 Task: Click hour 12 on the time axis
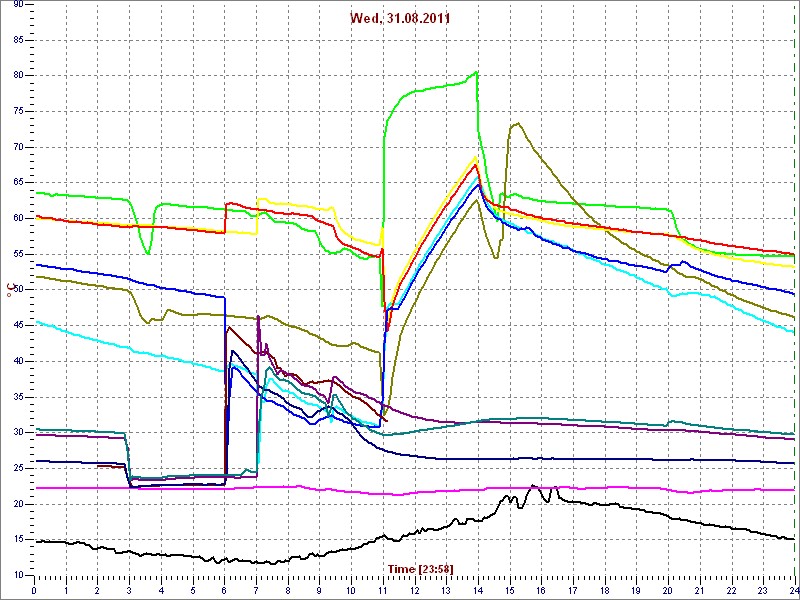[414, 591]
